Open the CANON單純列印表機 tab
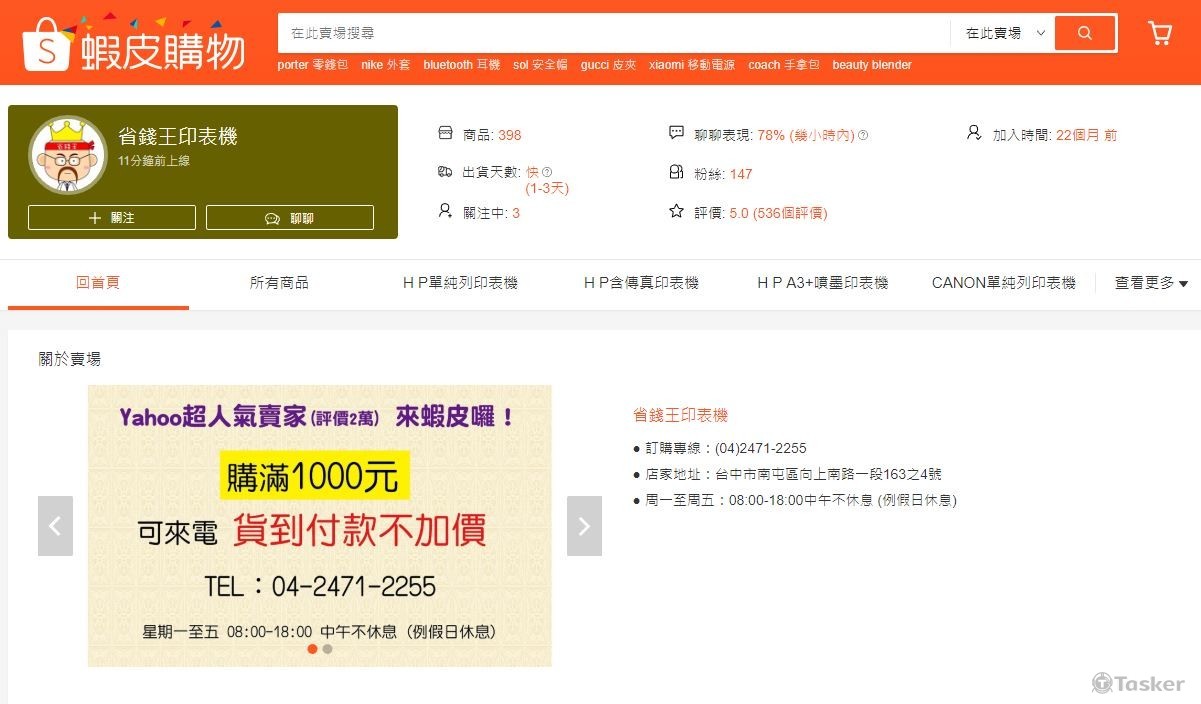The height and width of the screenshot is (704, 1201). point(1003,283)
